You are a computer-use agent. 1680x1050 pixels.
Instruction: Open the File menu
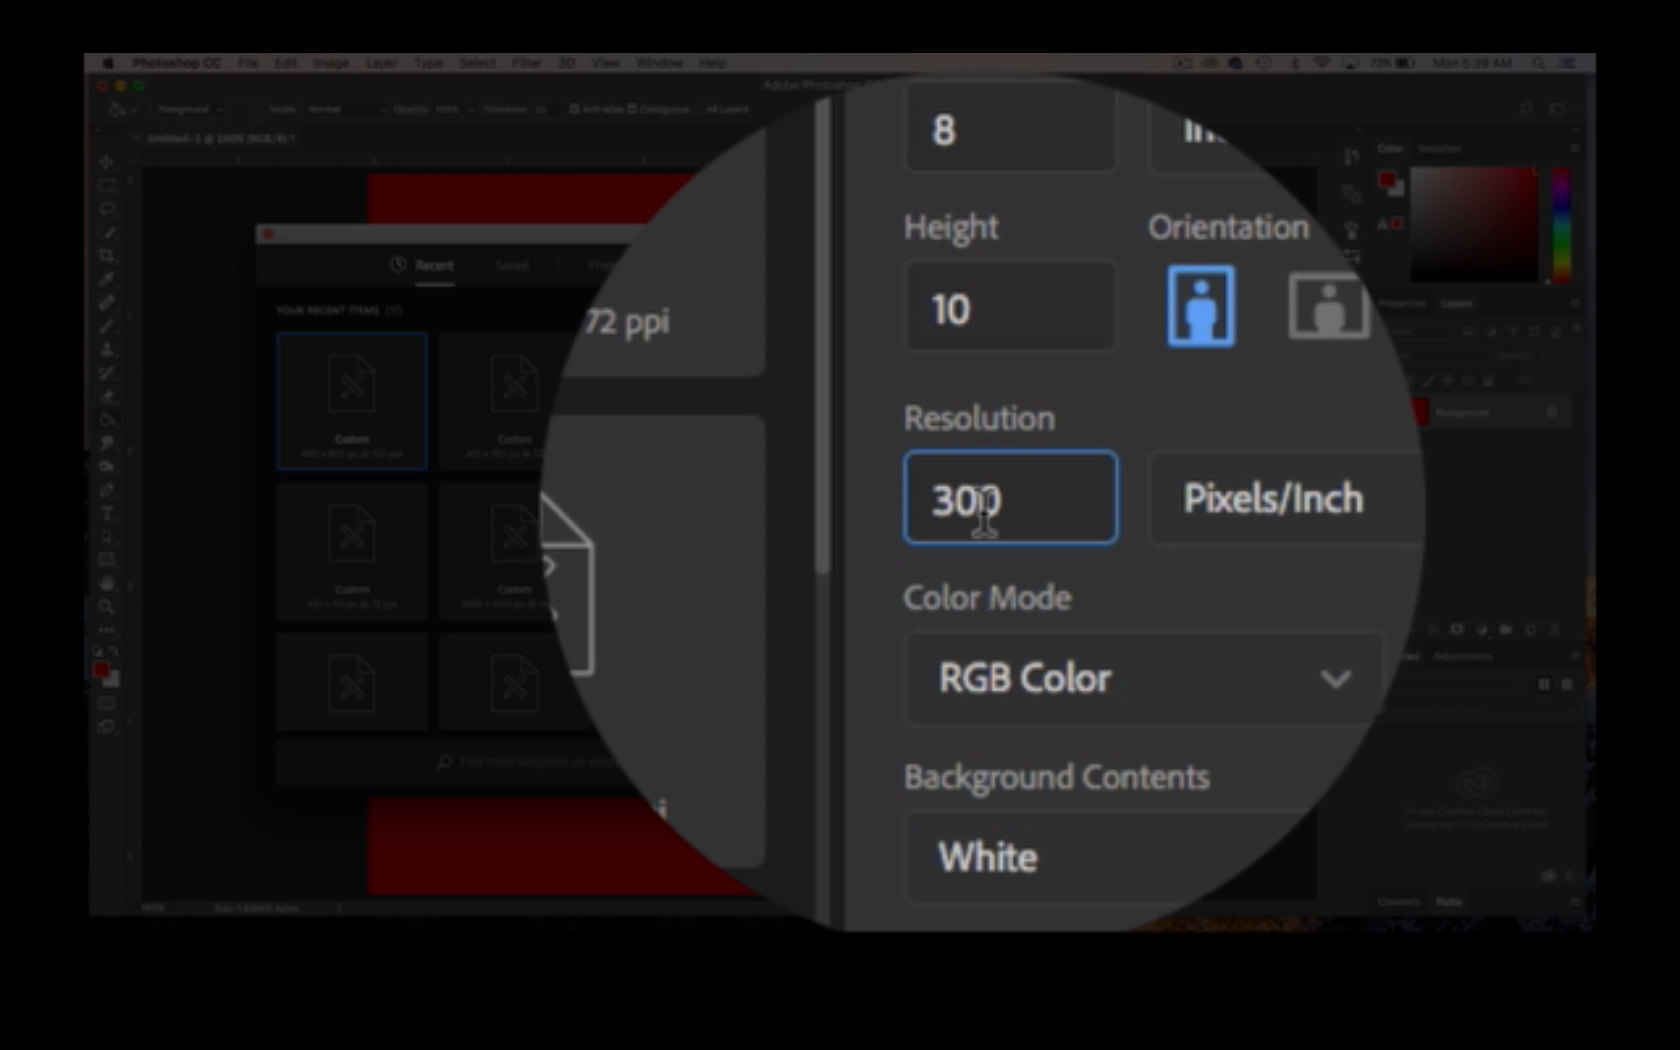click(x=248, y=63)
